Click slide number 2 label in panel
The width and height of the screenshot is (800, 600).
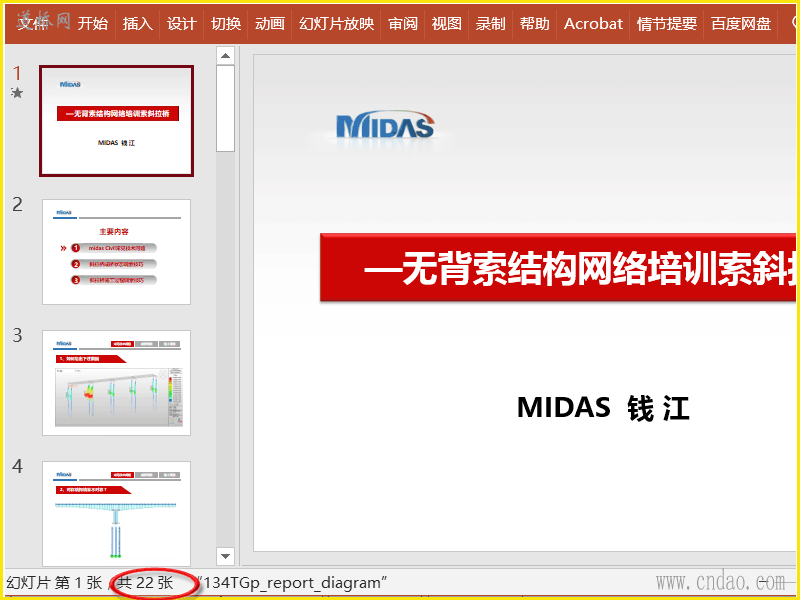coord(18,205)
